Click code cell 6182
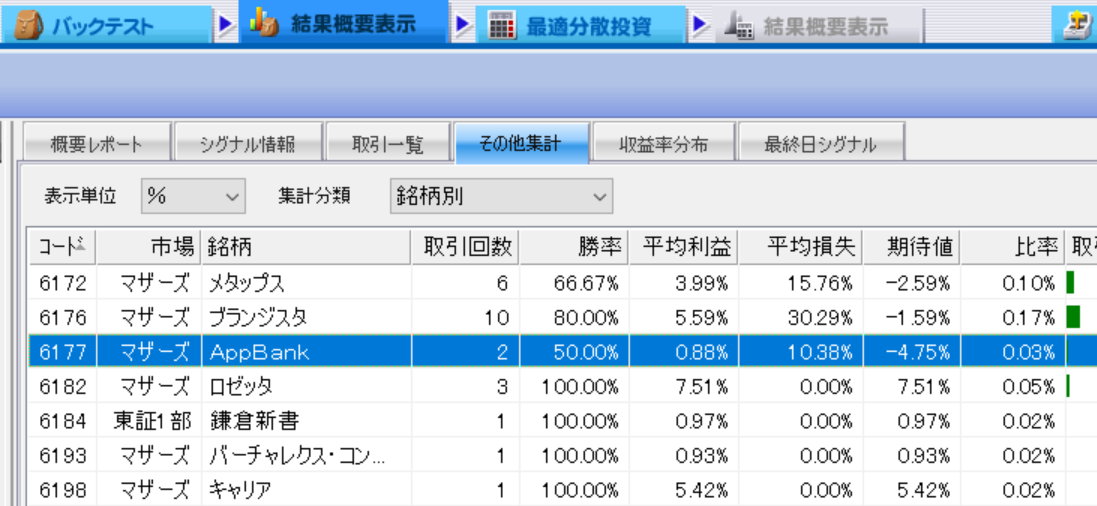Screen dimensions: 1097x506 click(x=63, y=386)
